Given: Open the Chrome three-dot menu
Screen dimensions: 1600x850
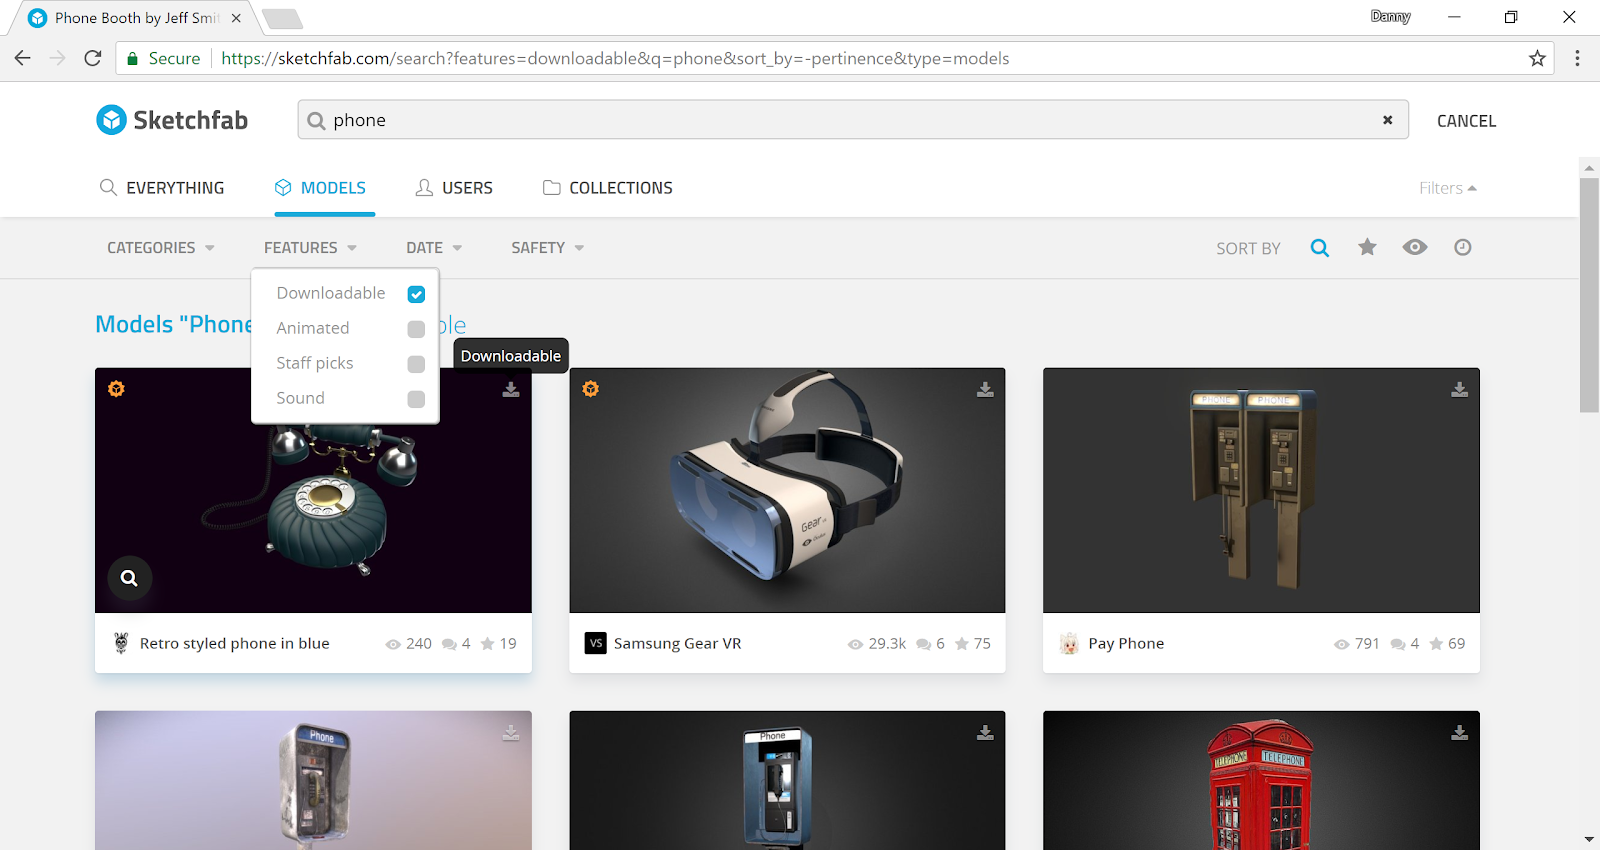Looking at the screenshot, I should (x=1577, y=58).
